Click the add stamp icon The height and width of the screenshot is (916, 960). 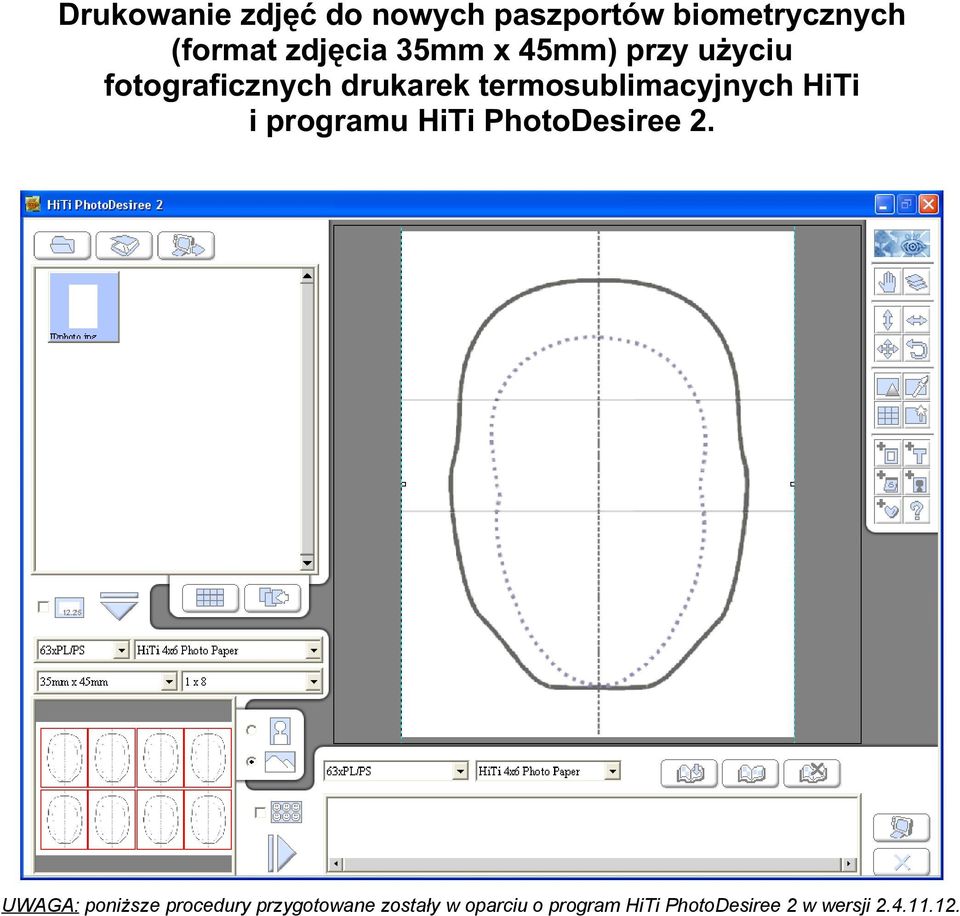887,482
